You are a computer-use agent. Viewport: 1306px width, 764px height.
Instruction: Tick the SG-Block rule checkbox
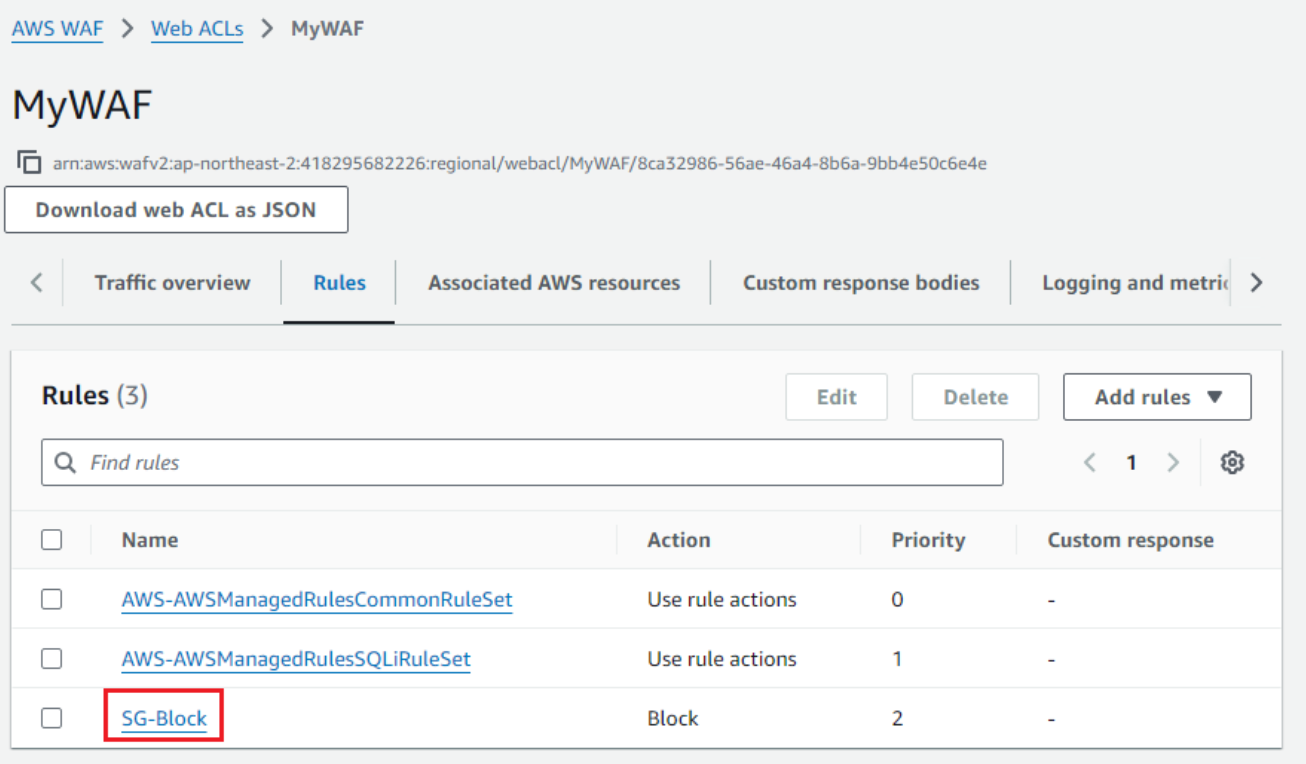[52, 718]
